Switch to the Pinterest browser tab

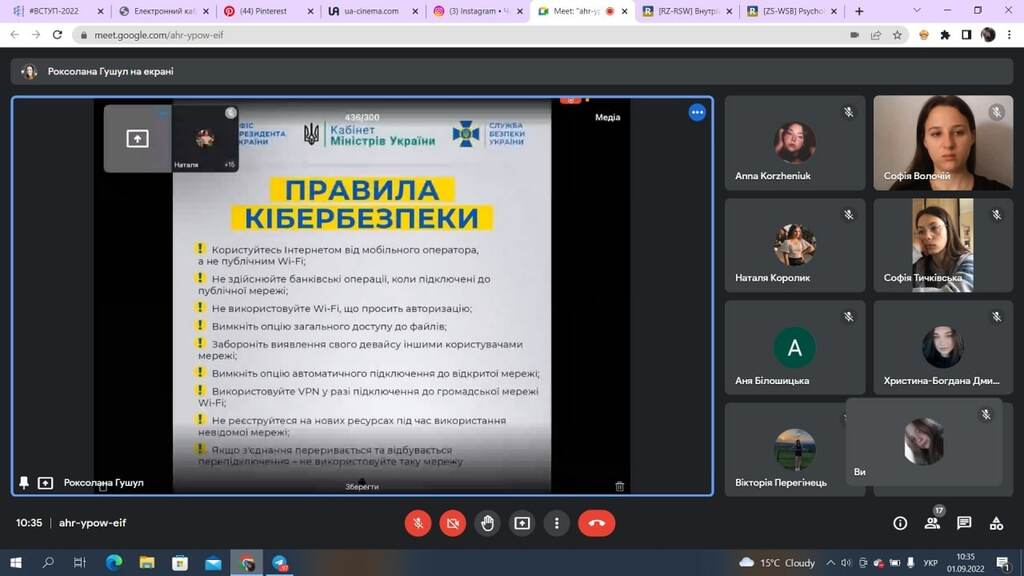tap(262, 11)
